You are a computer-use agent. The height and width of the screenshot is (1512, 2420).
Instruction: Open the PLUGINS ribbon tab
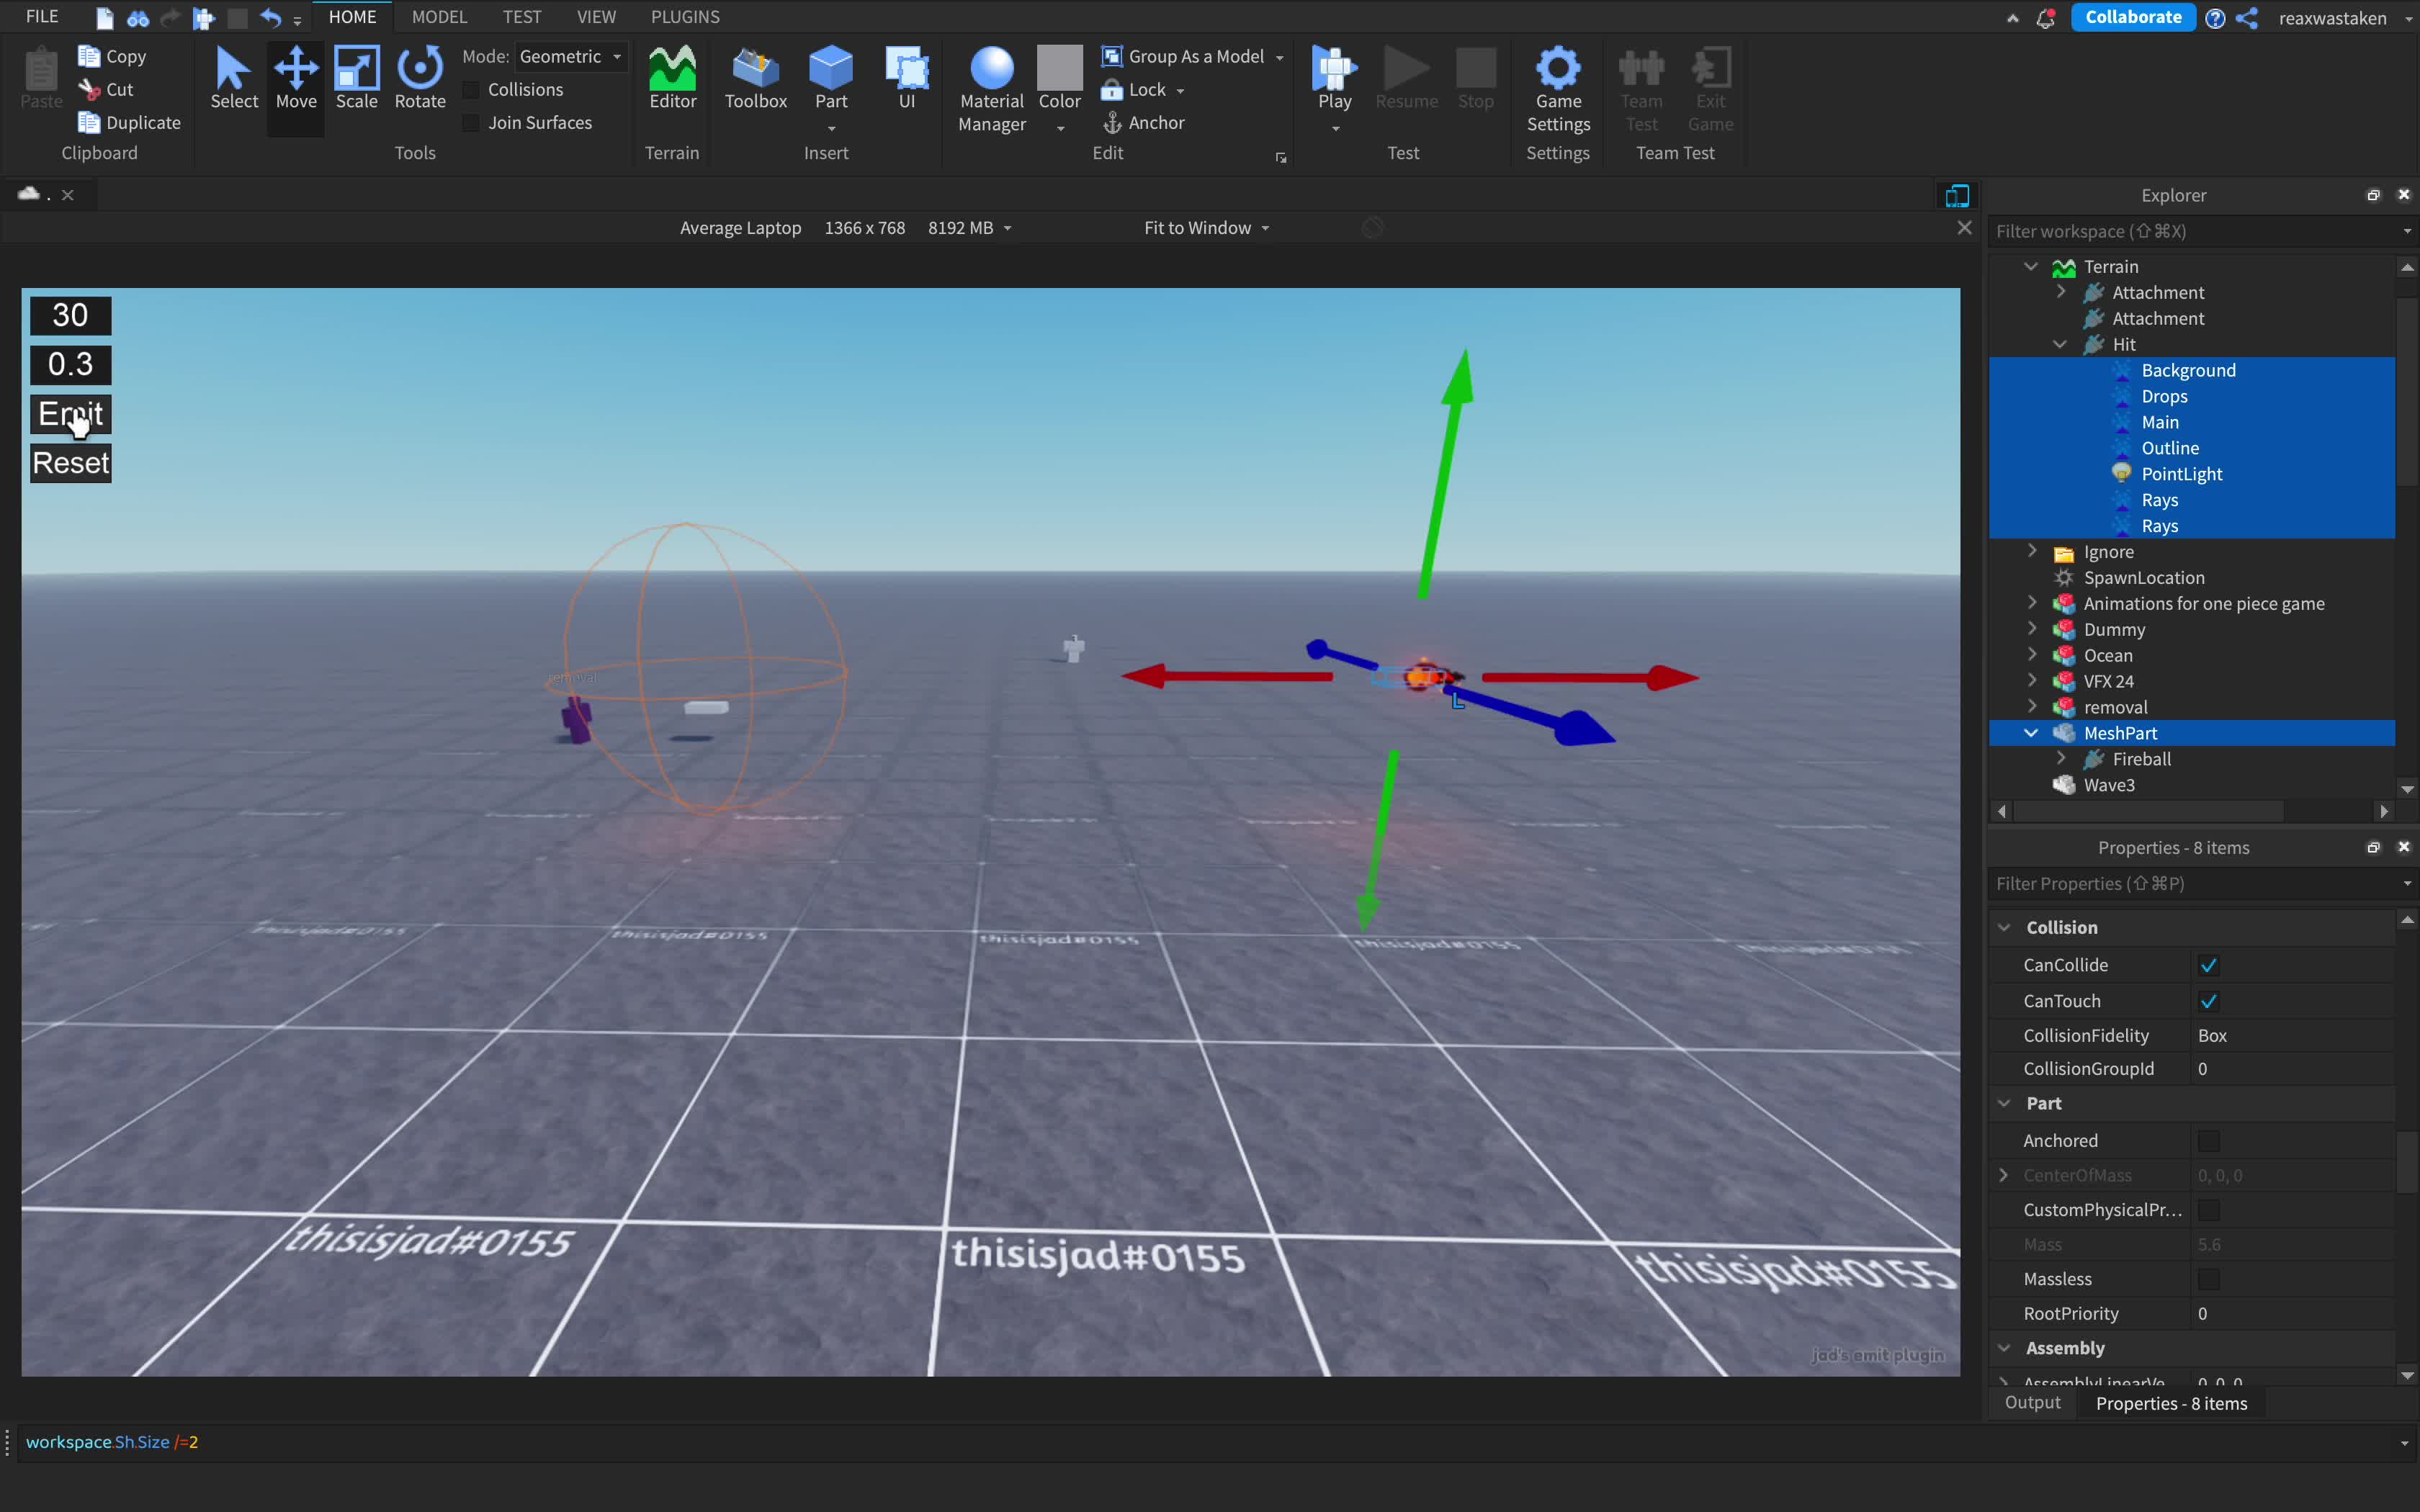coord(684,17)
